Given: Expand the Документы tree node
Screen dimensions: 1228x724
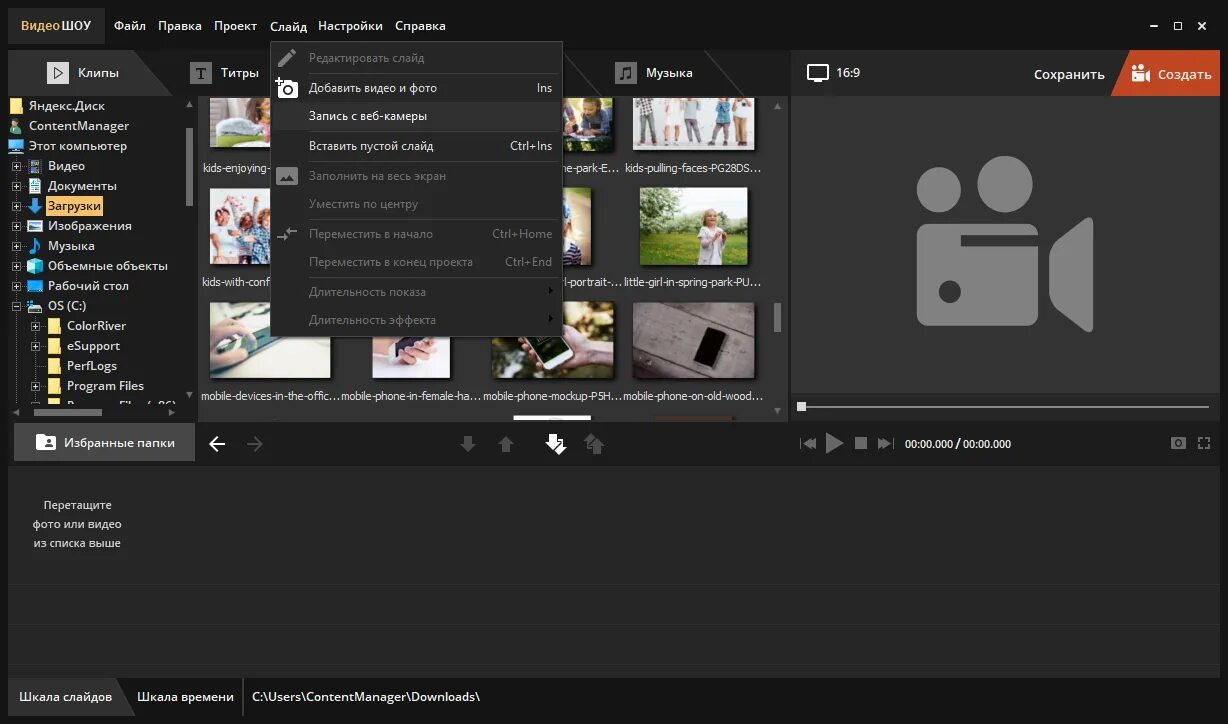Looking at the screenshot, I should click(17, 186).
